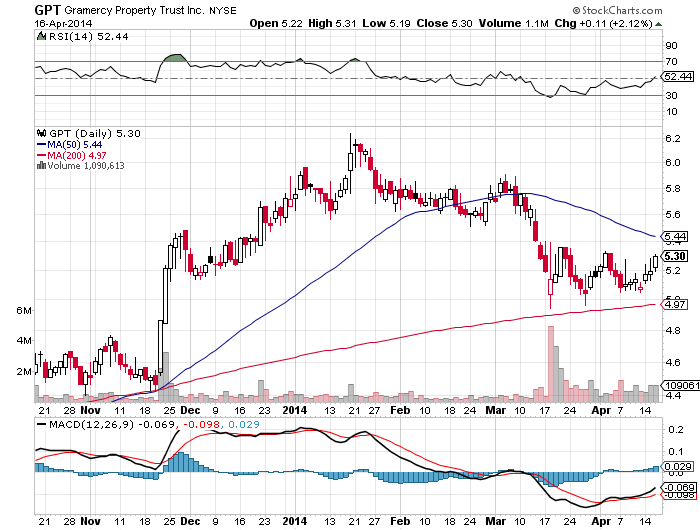Click the 90 level on RSI axis
Screen dimensions: 700x530
(671, 46)
